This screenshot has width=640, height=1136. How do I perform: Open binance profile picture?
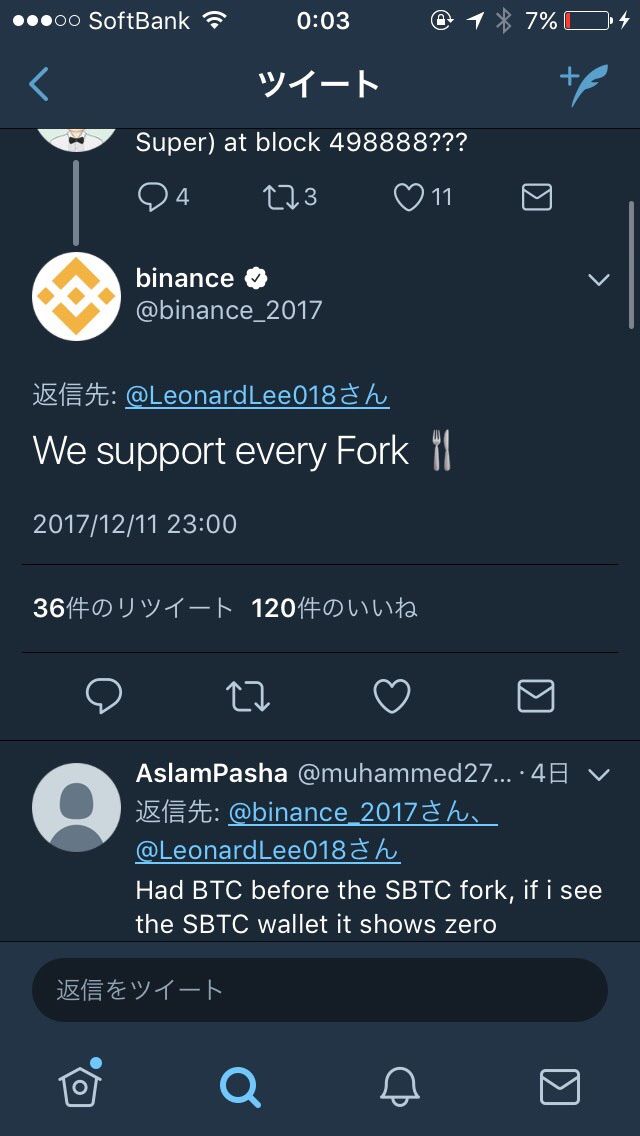76,296
